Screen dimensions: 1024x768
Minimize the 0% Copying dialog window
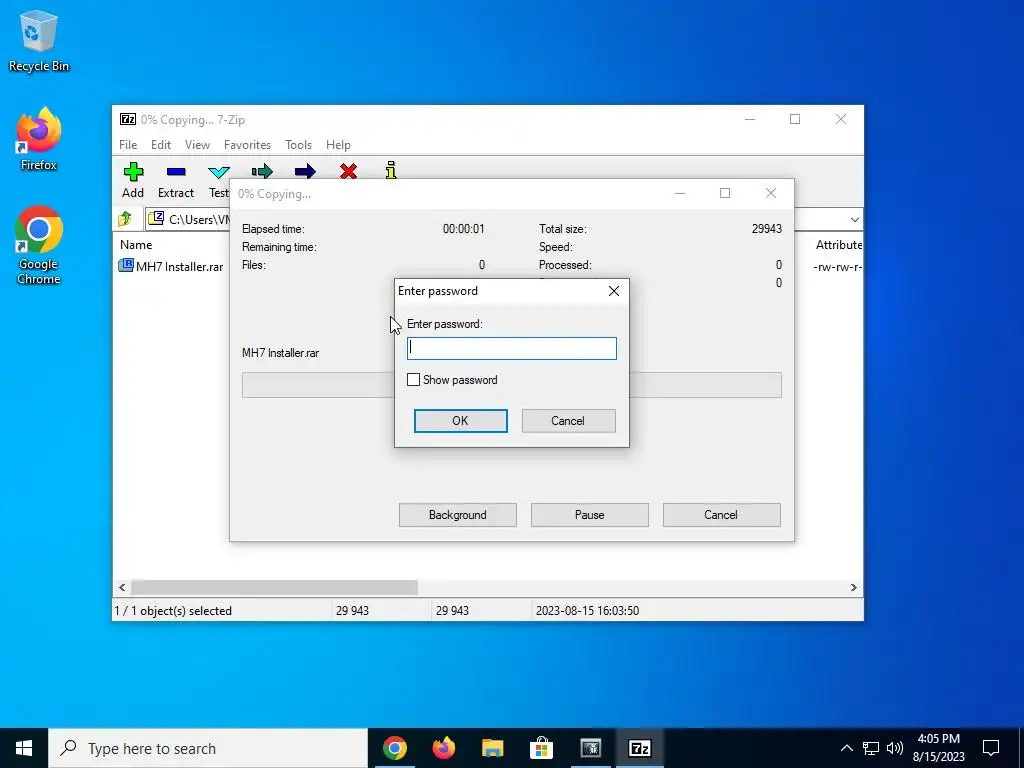pyautogui.click(x=680, y=193)
